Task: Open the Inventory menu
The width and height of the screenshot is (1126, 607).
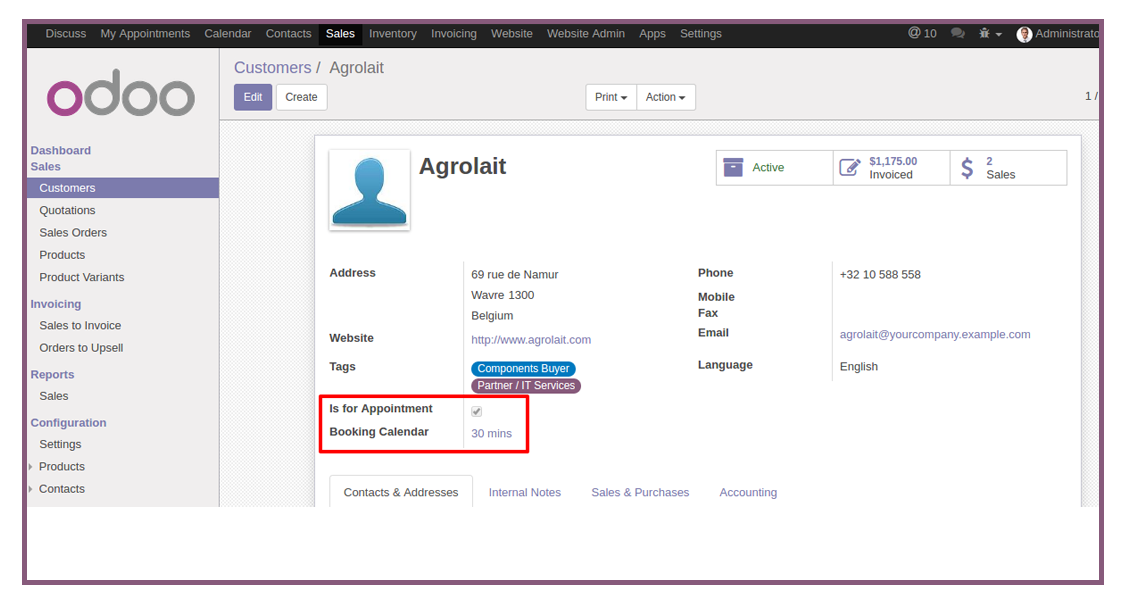Action: (393, 34)
